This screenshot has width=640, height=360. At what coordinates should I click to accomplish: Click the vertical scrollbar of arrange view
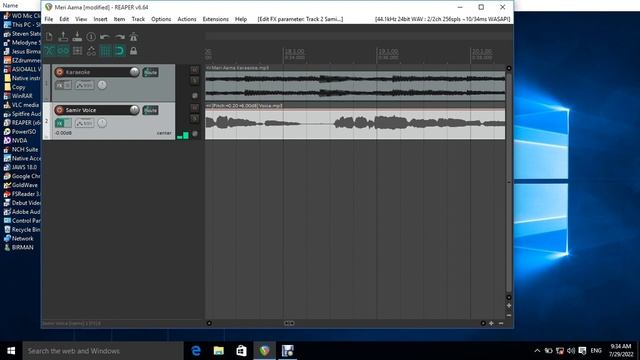click(x=509, y=182)
